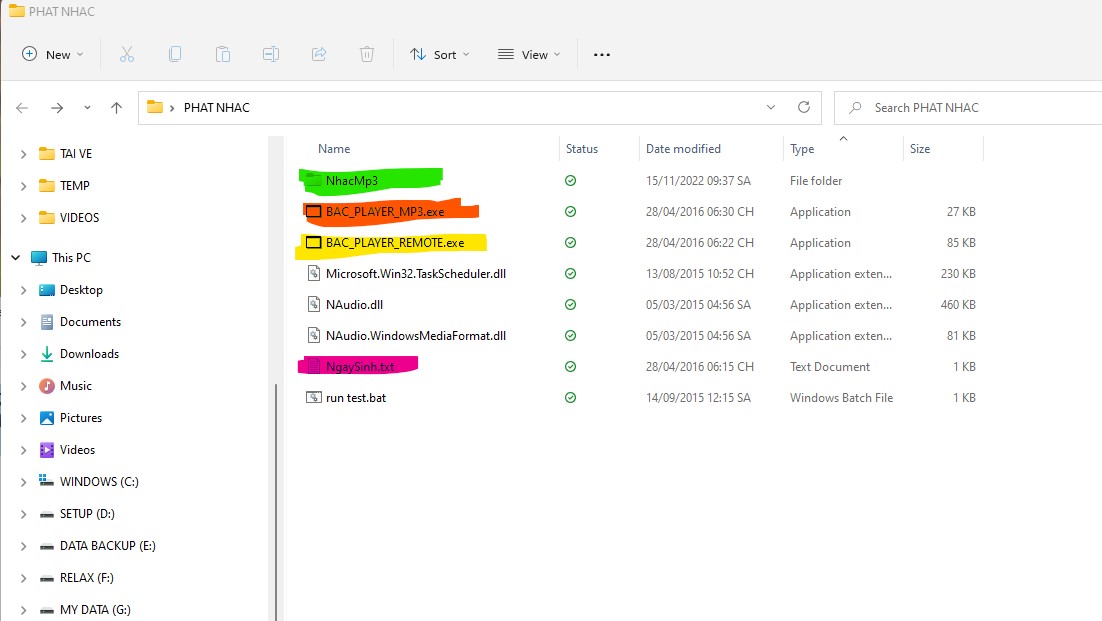This screenshot has width=1102, height=621.
Task: Open the Sort options menu
Action: (x=439, y=55)
